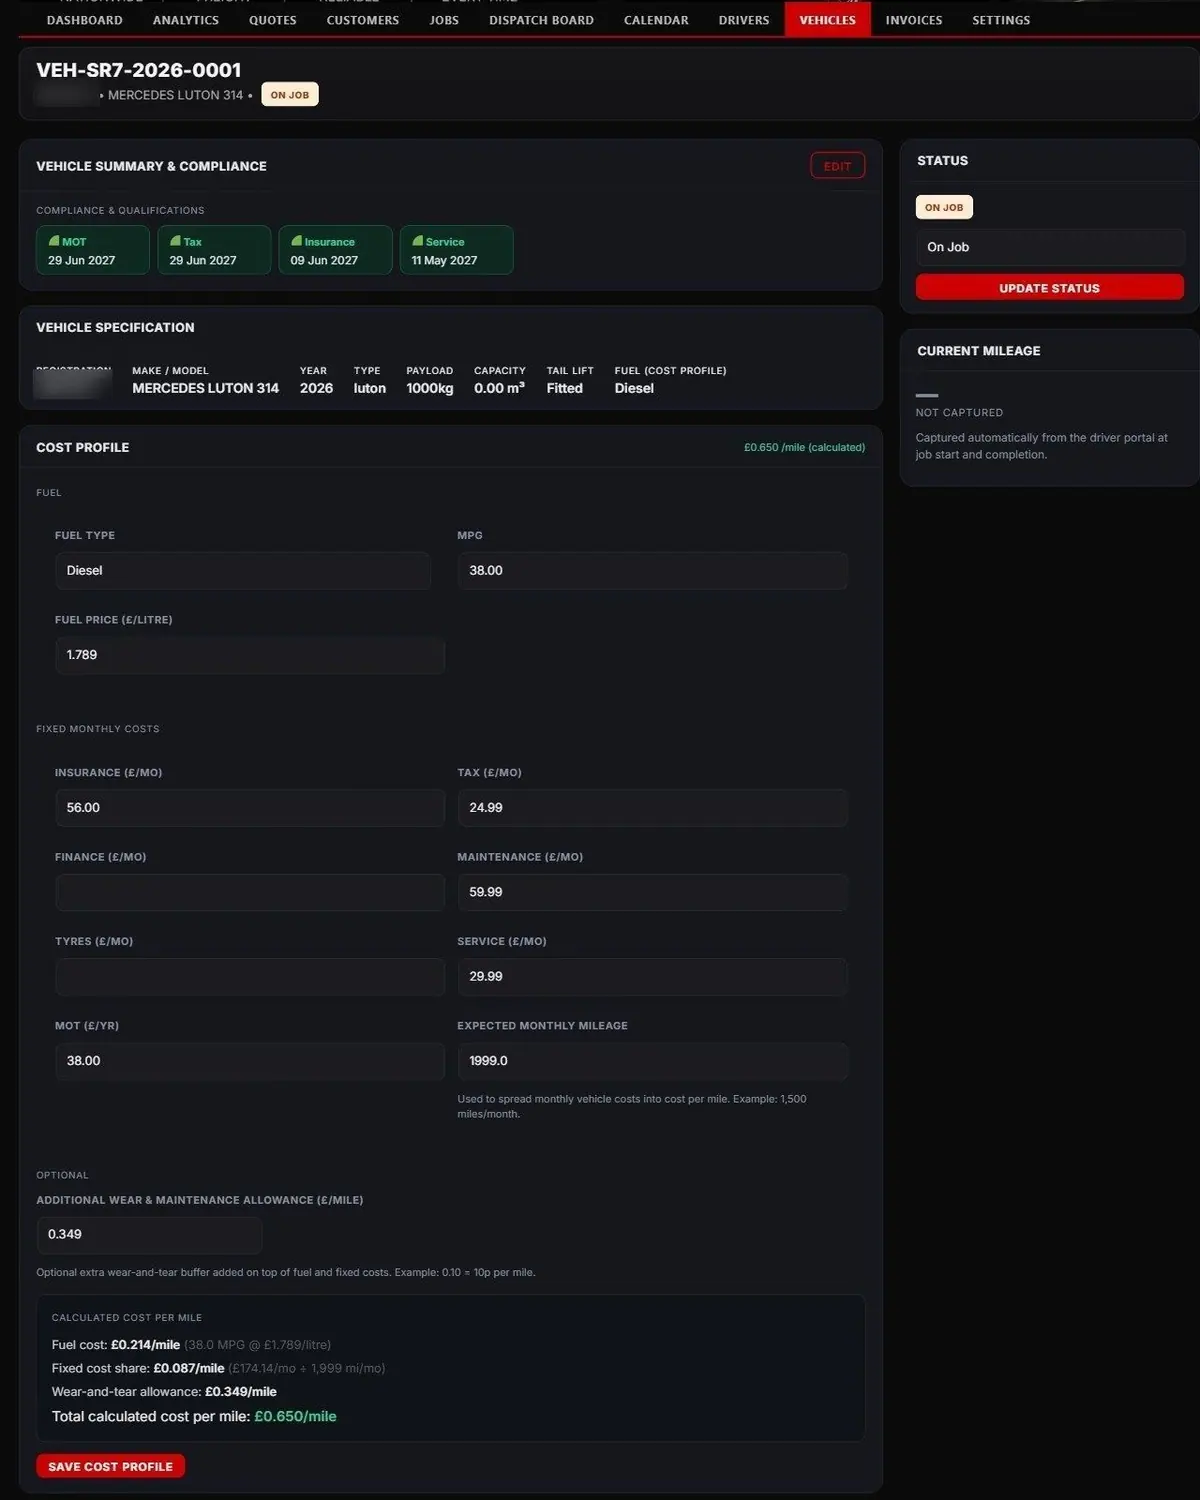Click the ON JOB badge in the Status panel

tap(944, 207)
